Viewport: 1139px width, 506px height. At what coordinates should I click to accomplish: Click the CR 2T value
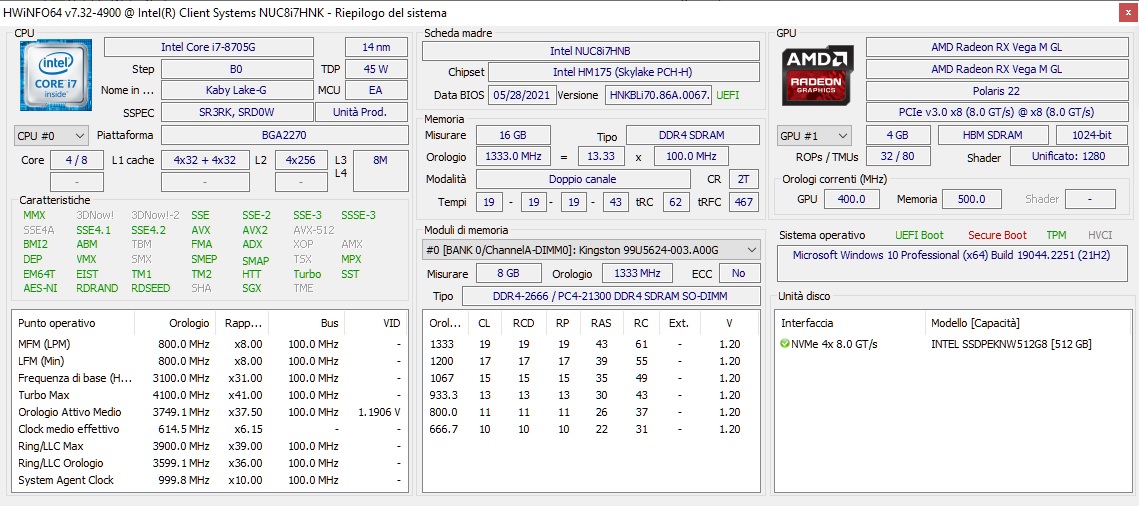pyautogui.click(x=743, y=179)
